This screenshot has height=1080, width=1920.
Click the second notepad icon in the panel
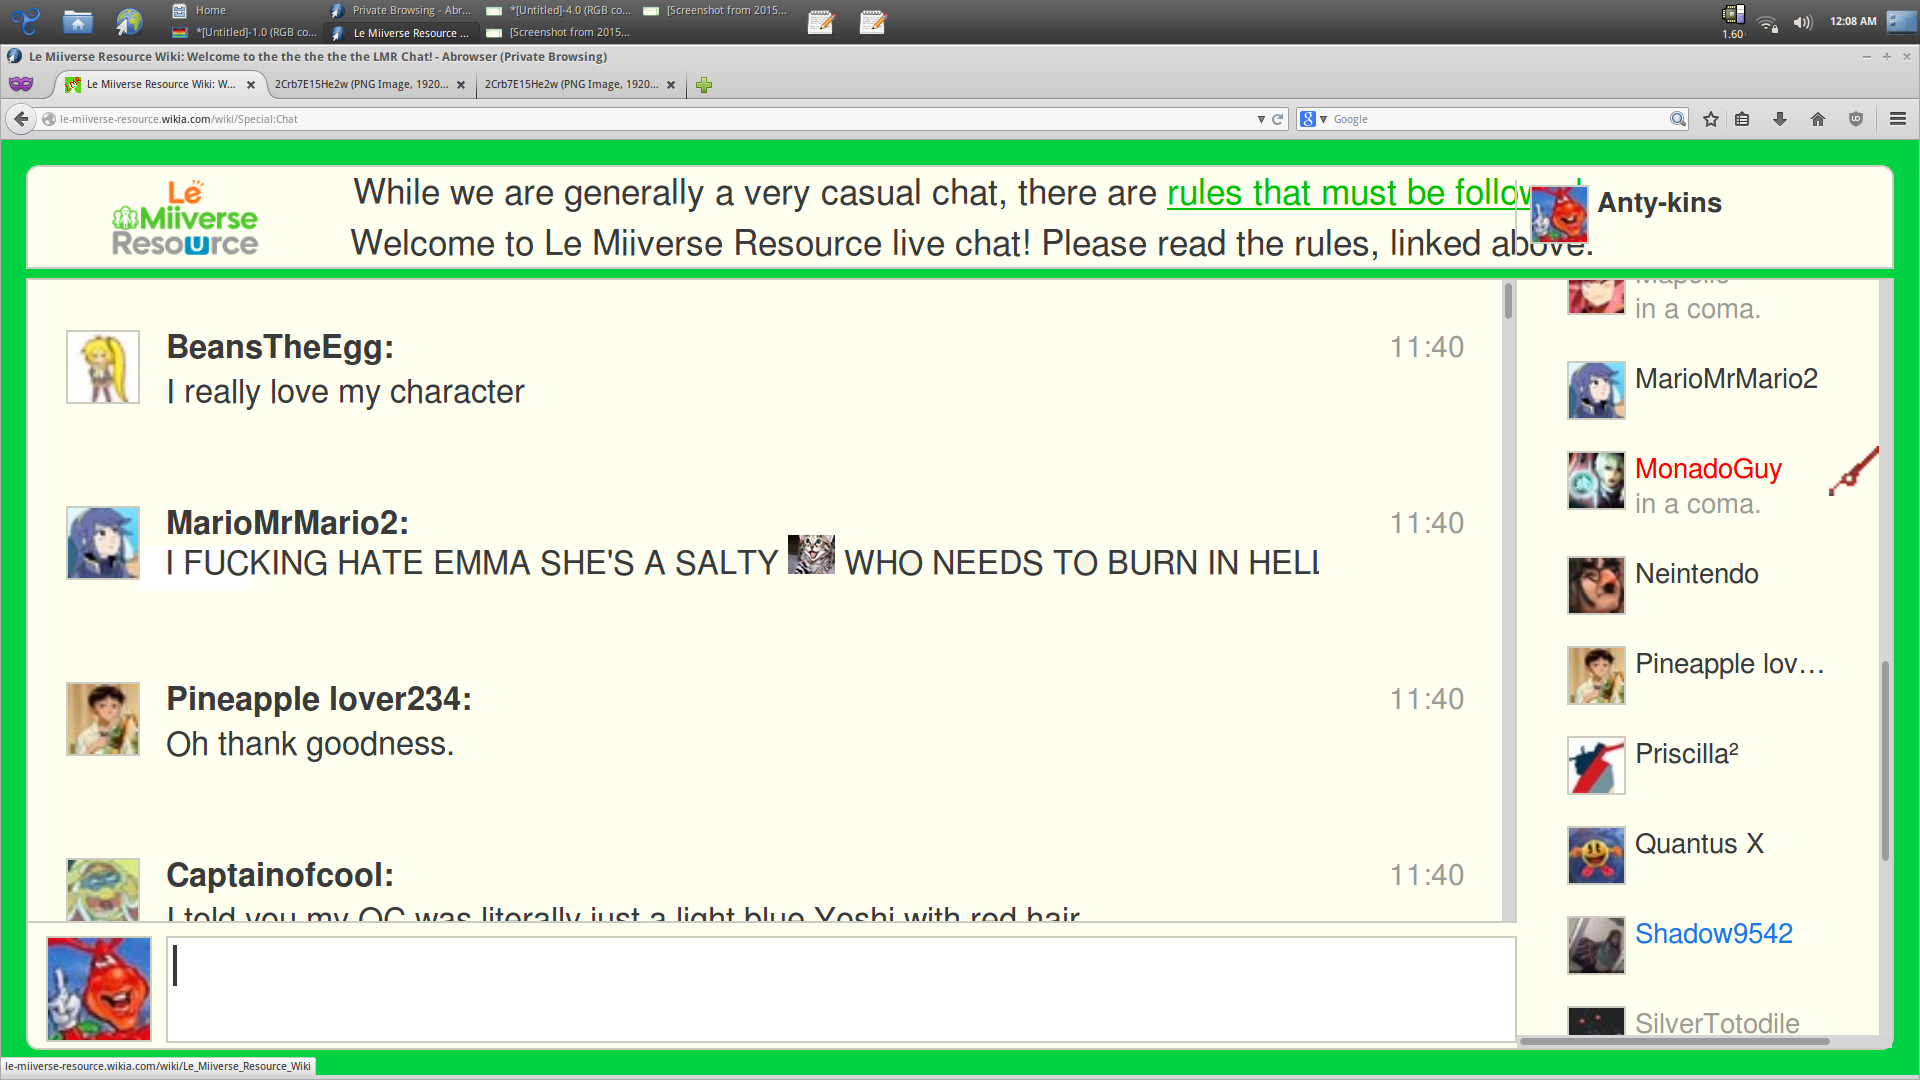coord(873,21)
